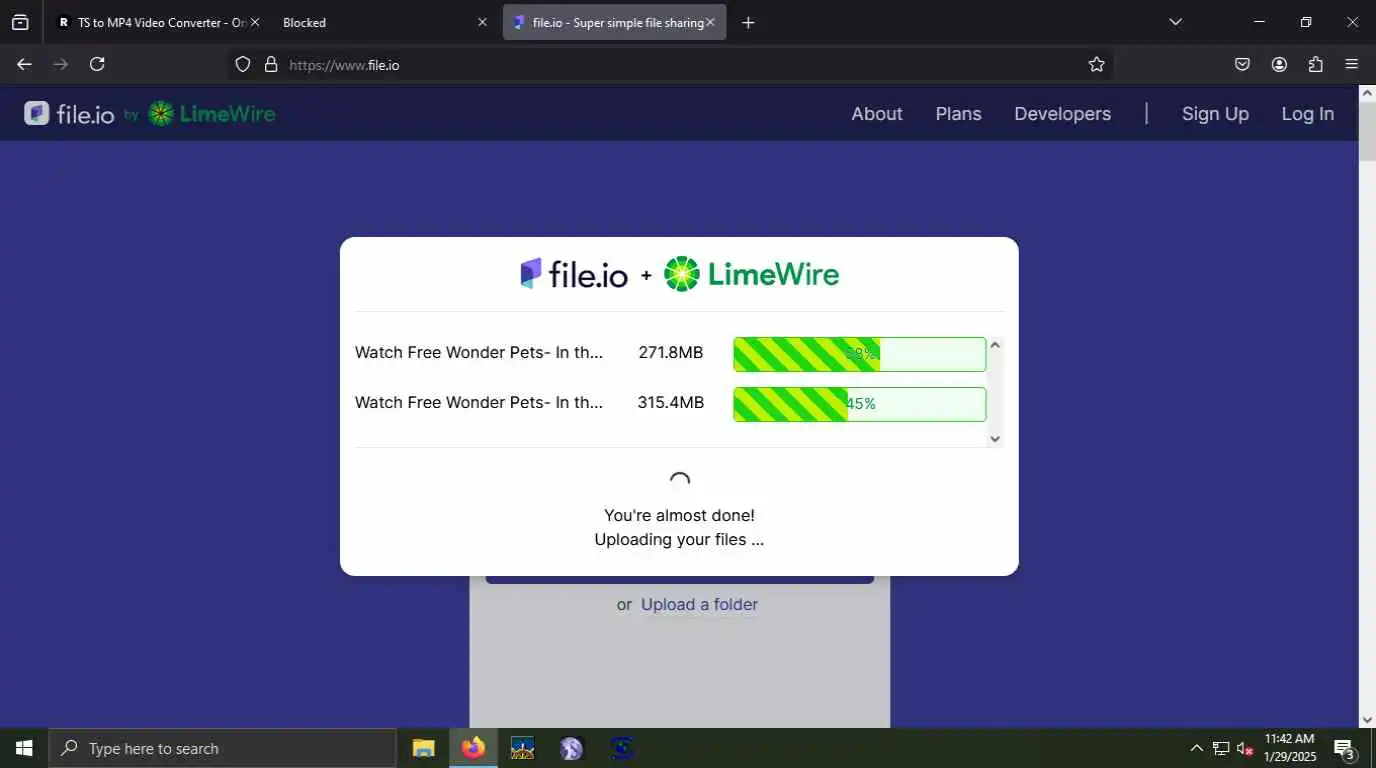Open the Extensions puzzle icon

point(1316,64)
